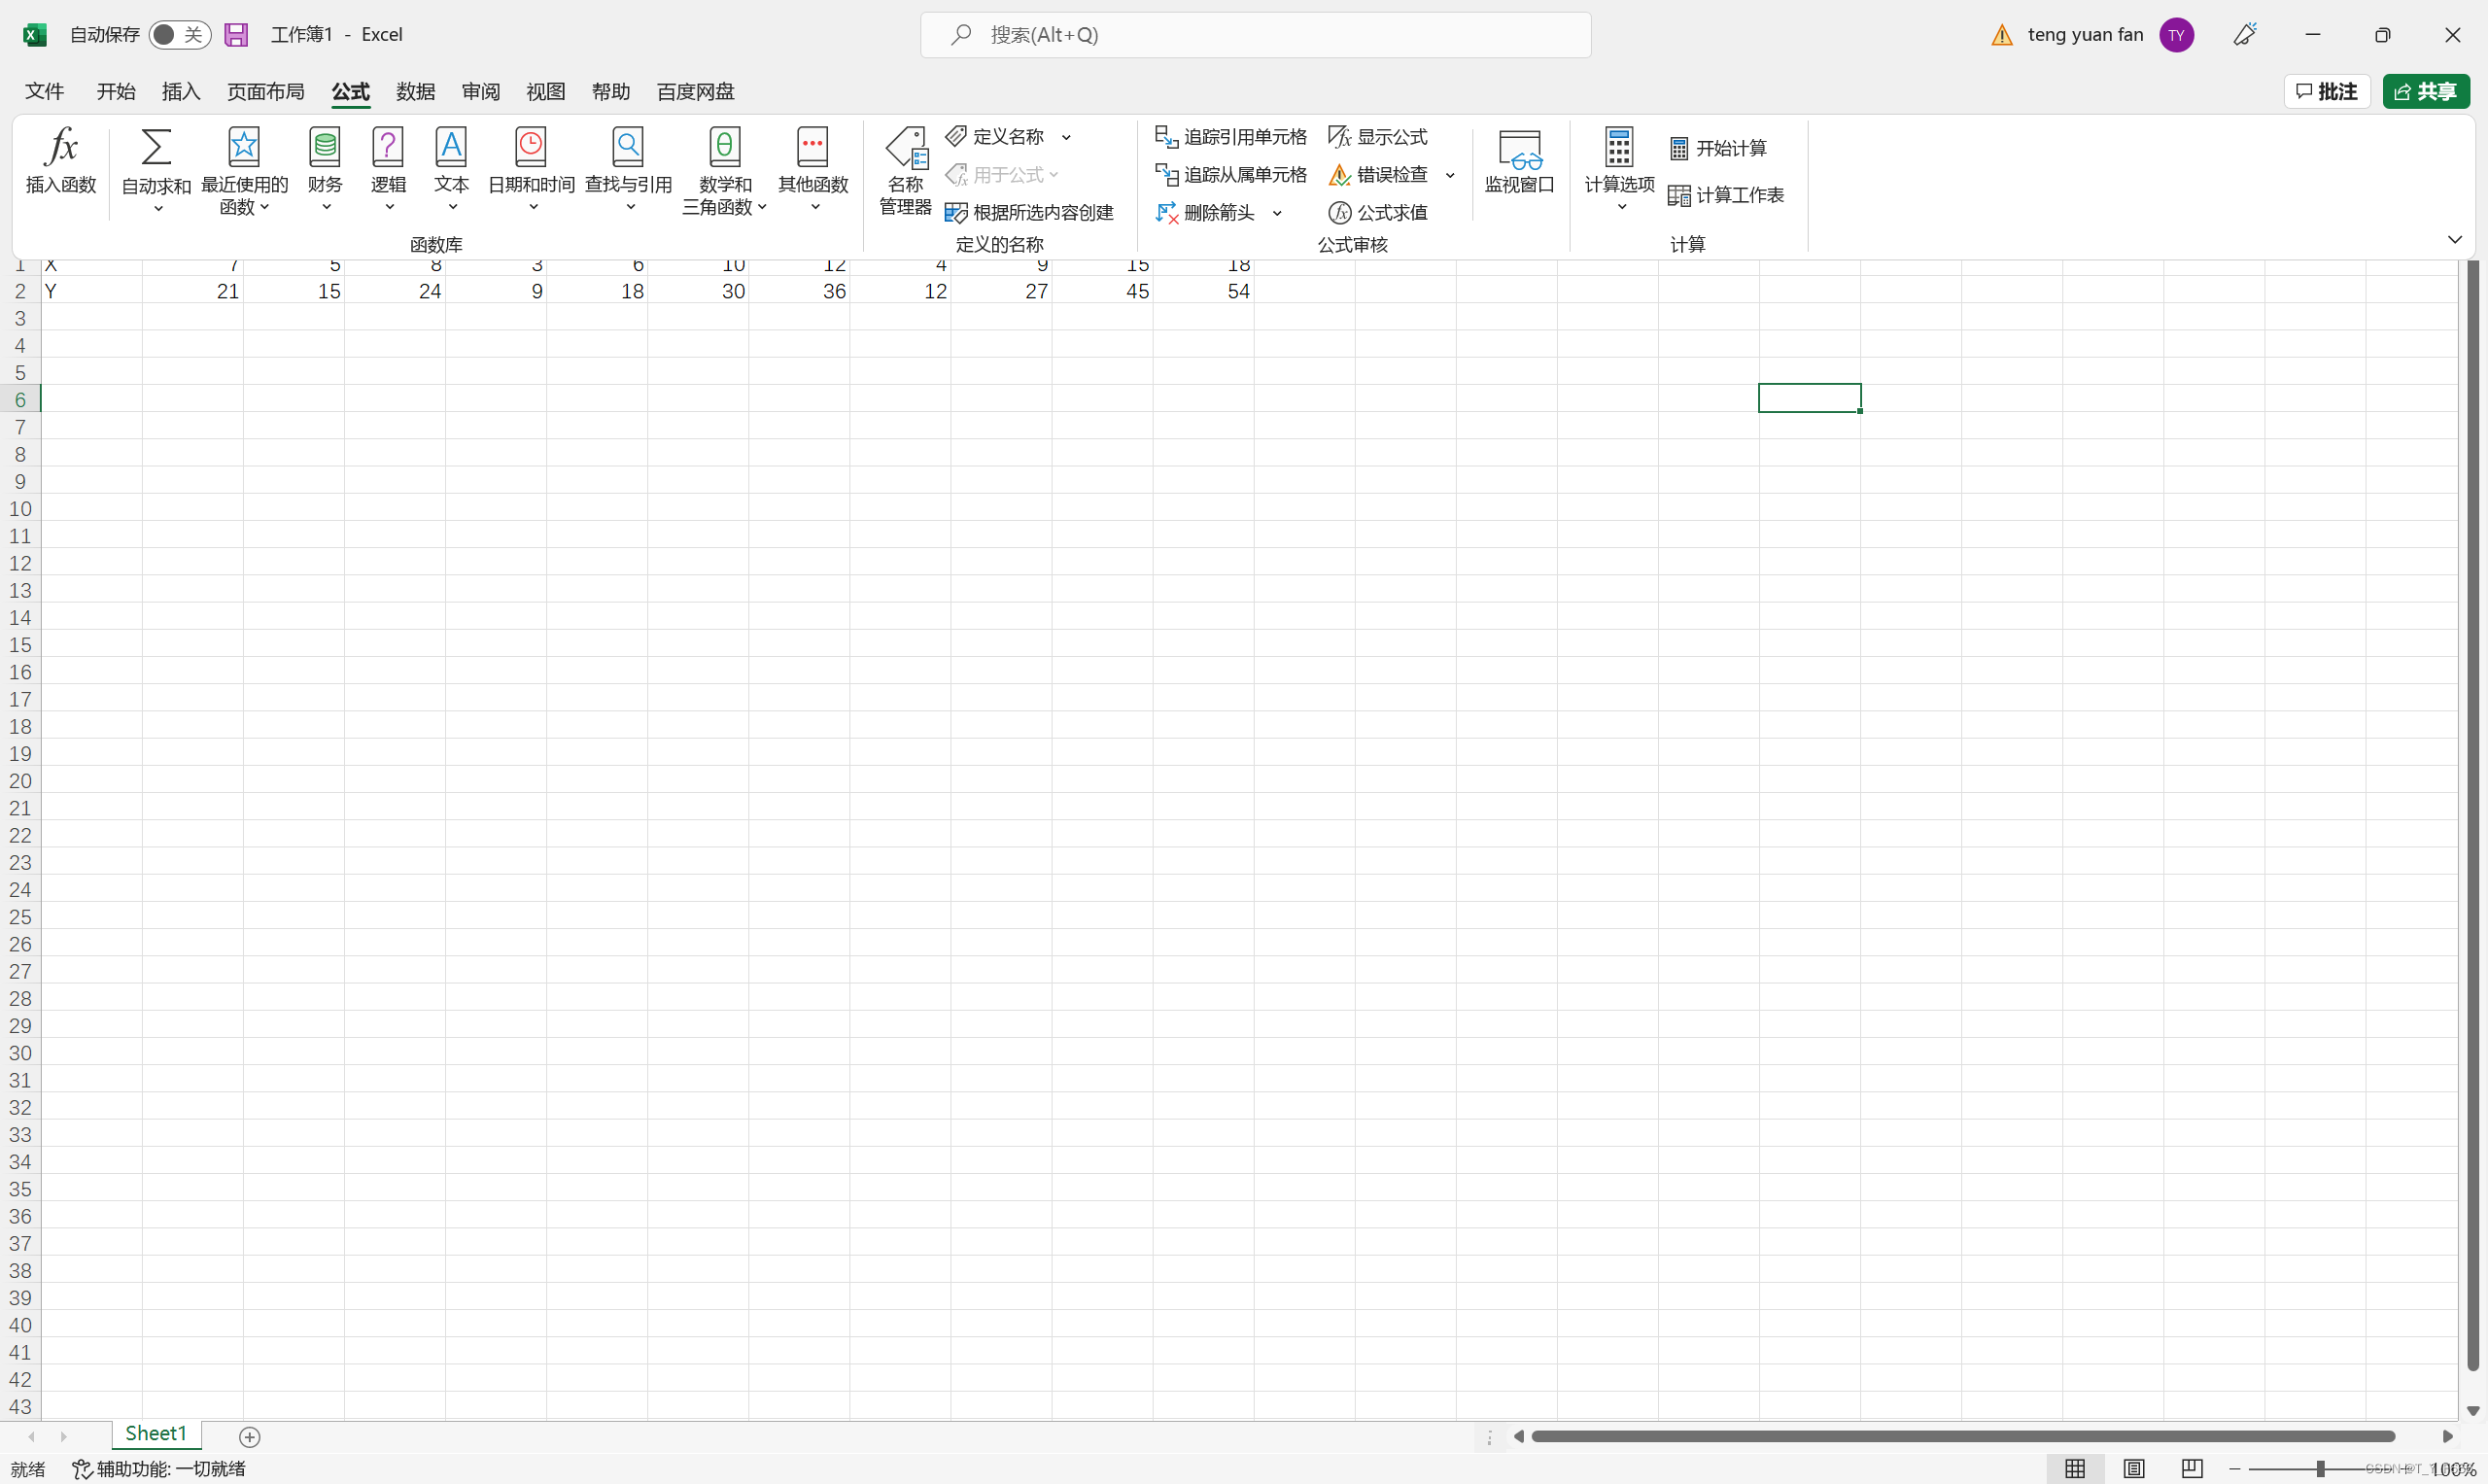This screenshot has width=2488, height=1484.
Task: Click the horizontal scrollbar thumb
Action: tap(1962, 1436)
